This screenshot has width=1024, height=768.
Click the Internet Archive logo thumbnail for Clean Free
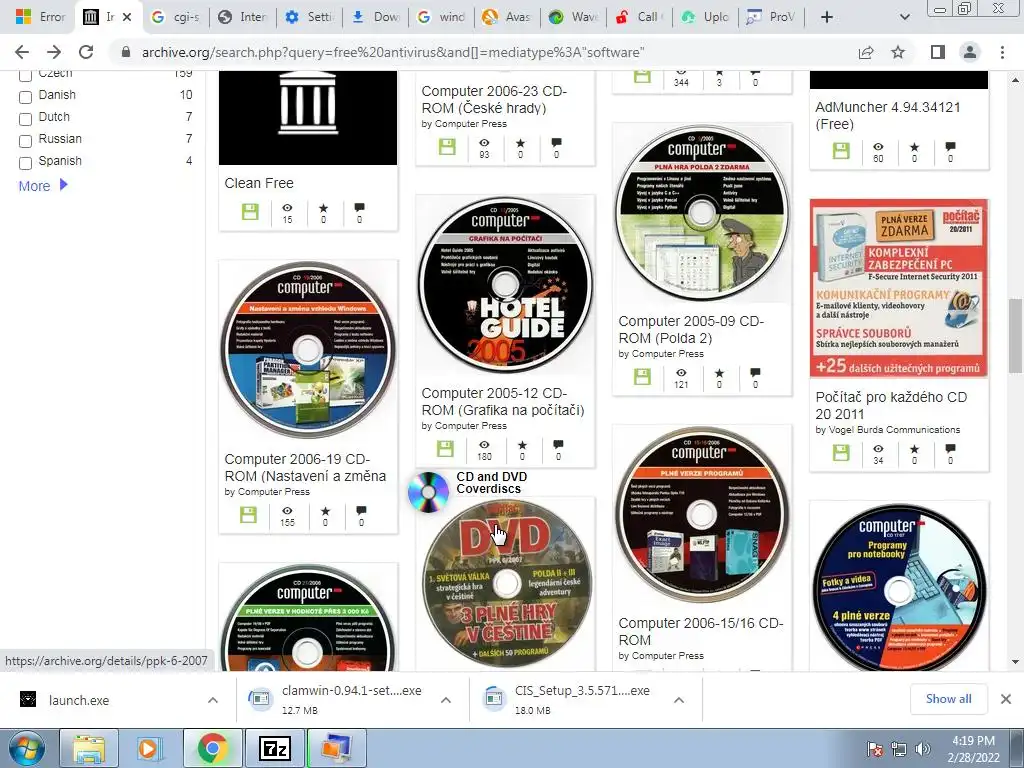(308, 118)
